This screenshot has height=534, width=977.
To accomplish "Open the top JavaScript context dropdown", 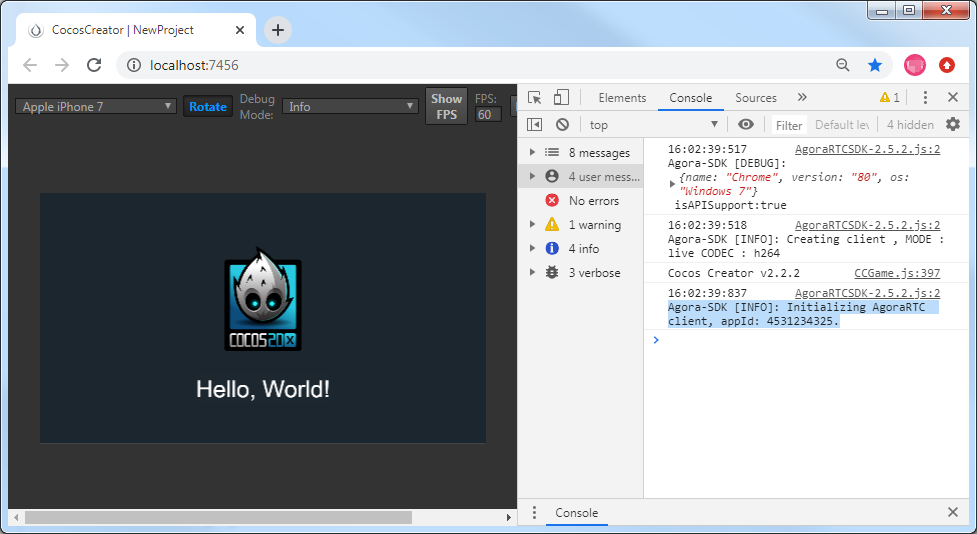I will pos(653,125).
